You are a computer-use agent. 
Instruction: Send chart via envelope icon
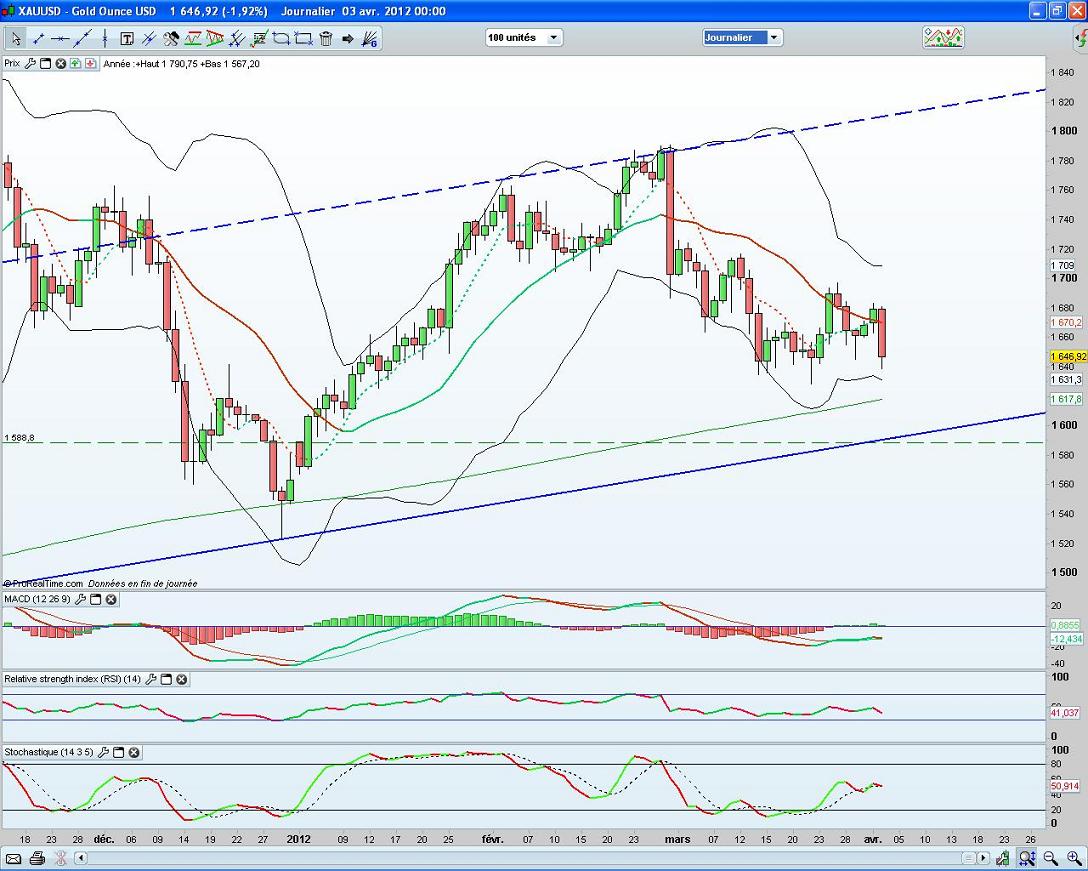point(15,858)
